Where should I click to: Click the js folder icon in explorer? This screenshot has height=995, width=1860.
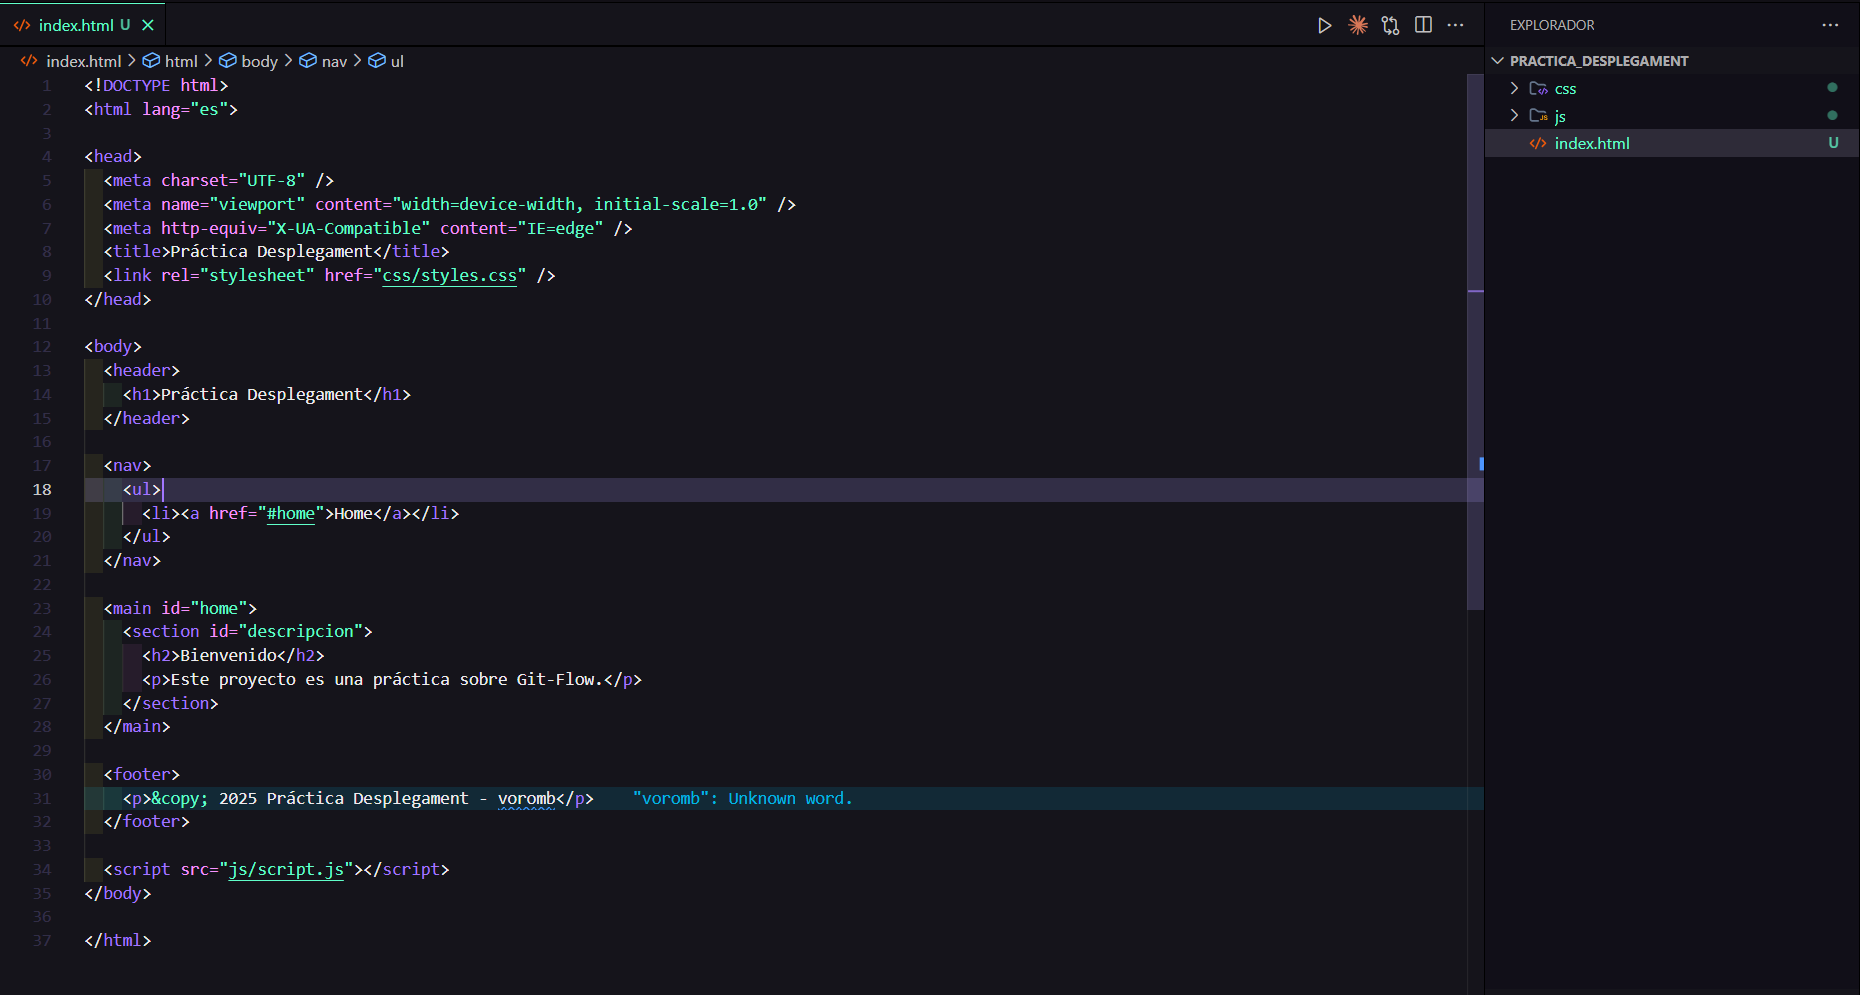coord(1538,116)
